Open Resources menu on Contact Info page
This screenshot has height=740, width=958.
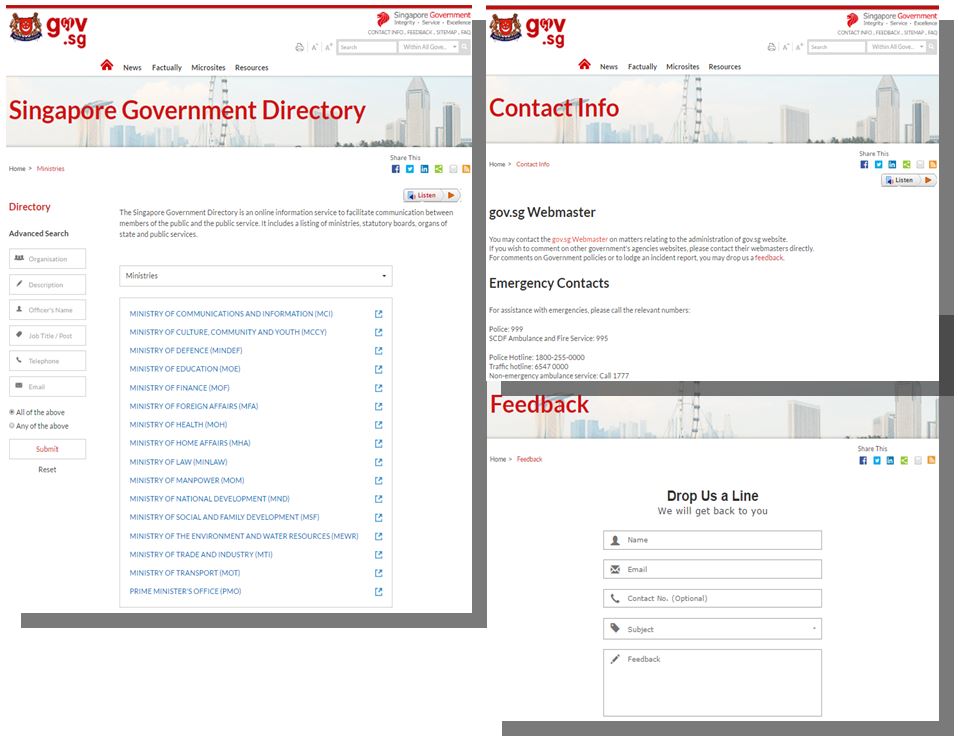[x=725, y=67]
